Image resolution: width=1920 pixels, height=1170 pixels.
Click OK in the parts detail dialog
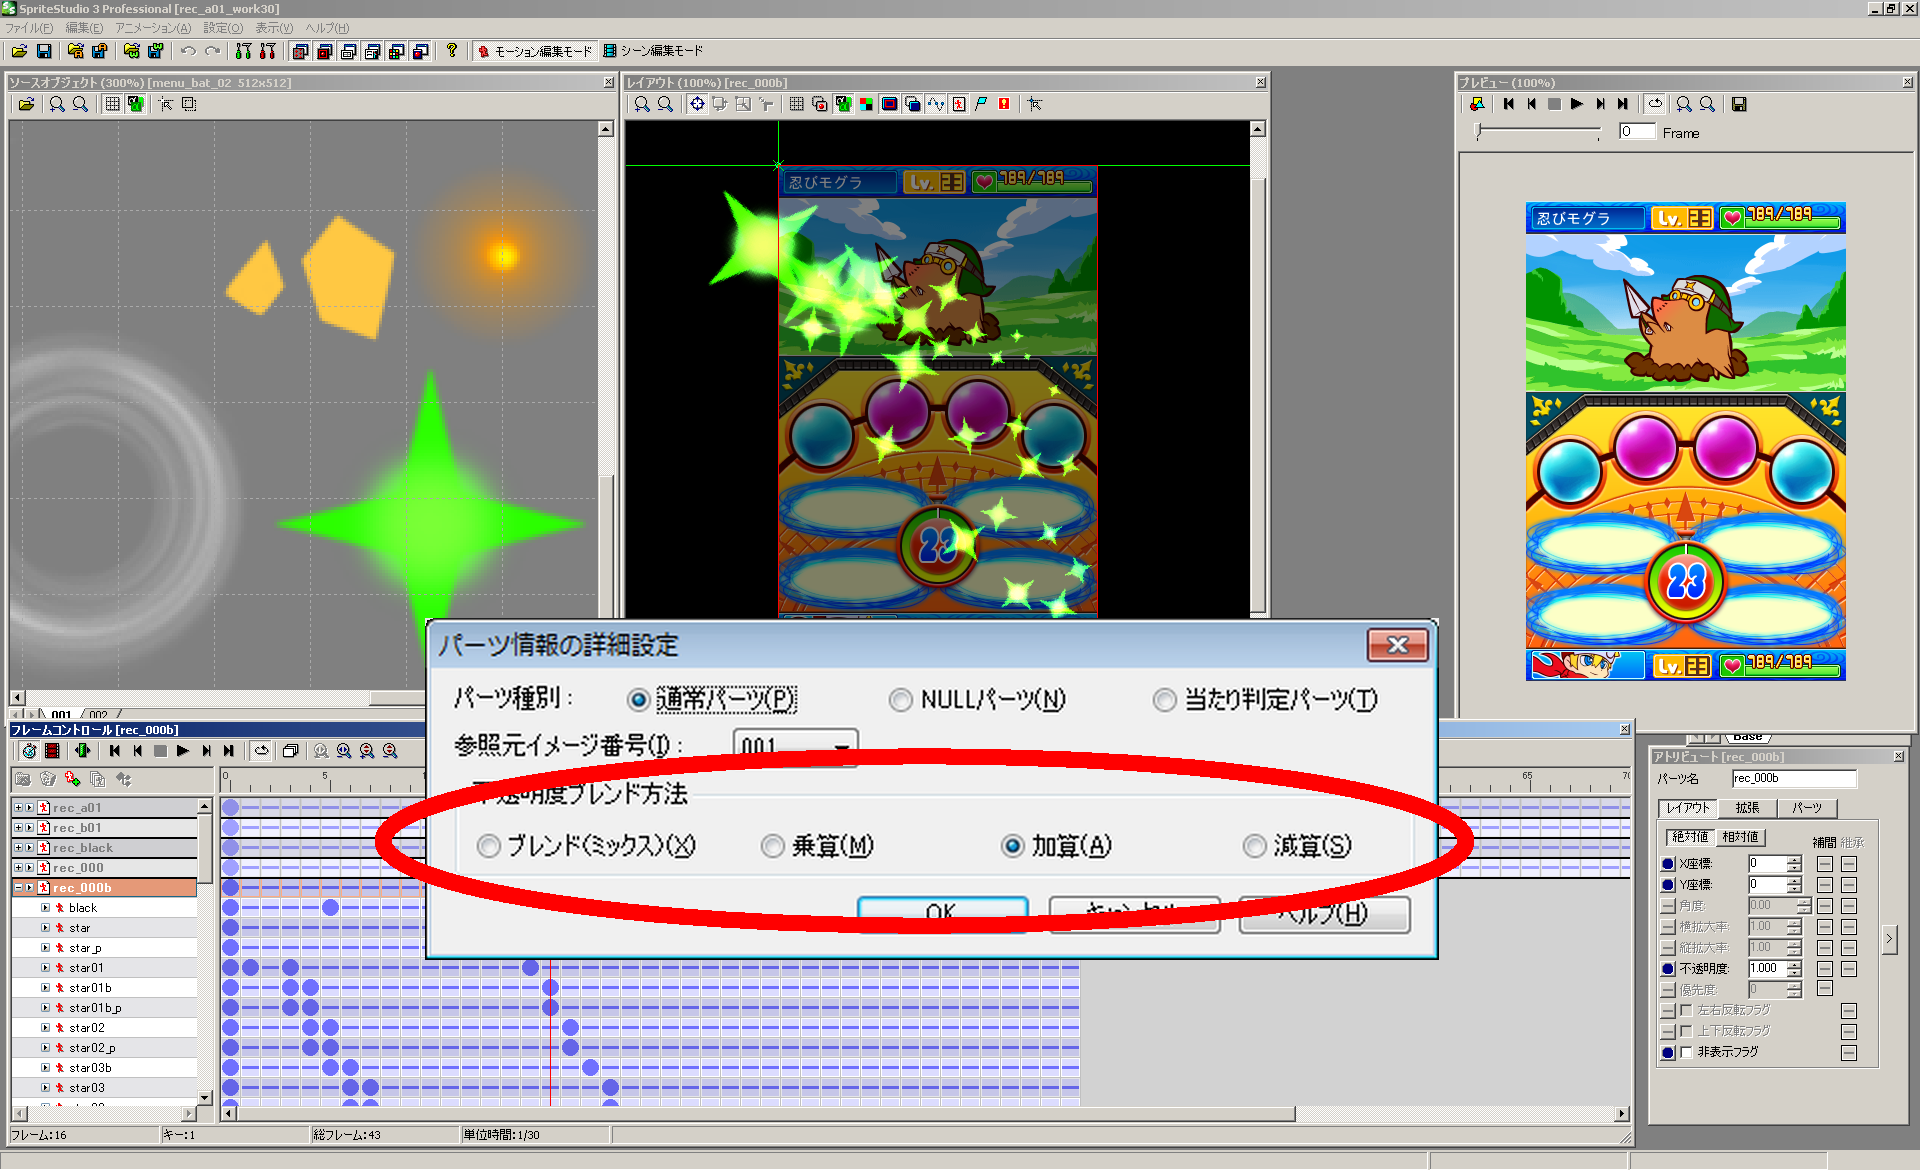(x=942, y=914)
